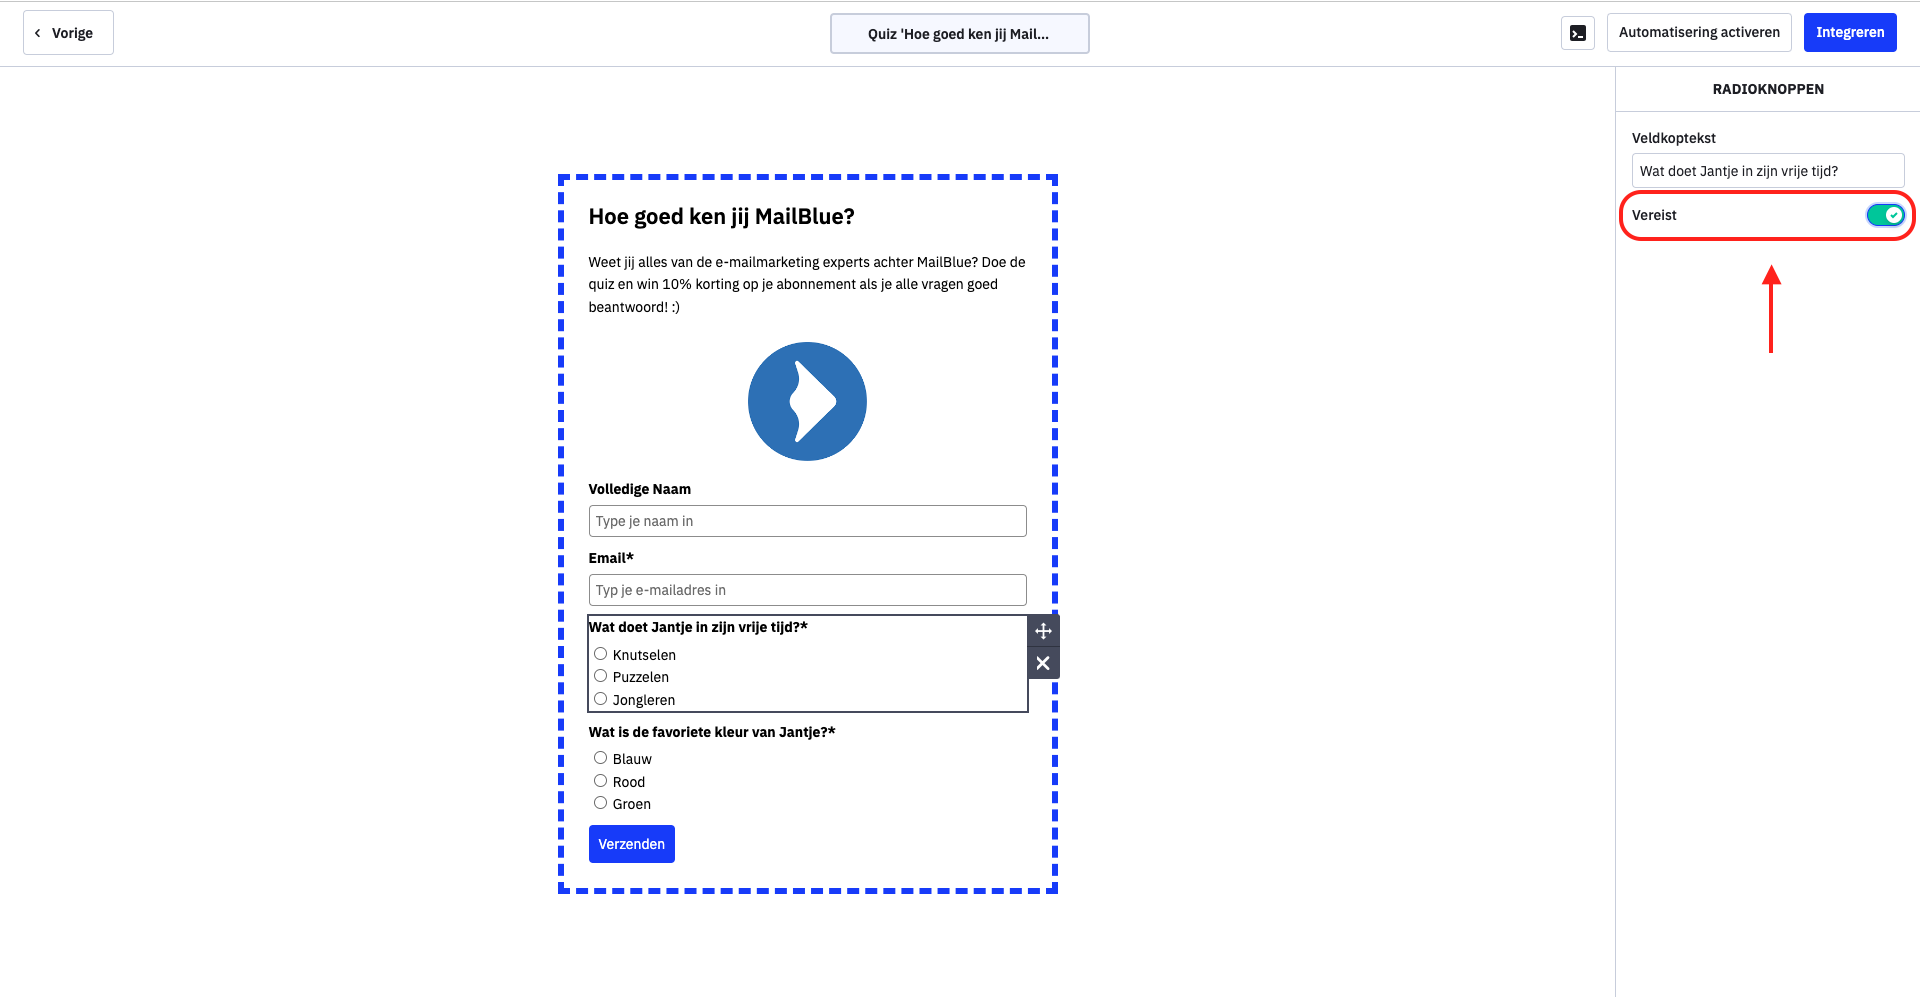This screenshot has width=1920, height=997.
Task: Edit the quiz title field
Action: click(959, 34)
